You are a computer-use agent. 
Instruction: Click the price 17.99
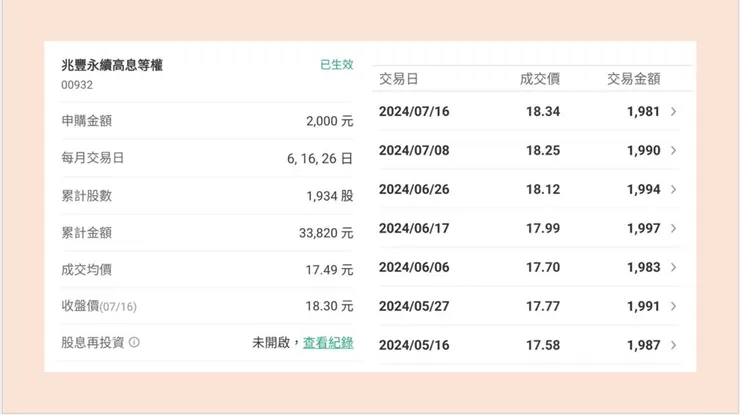pos(543,228)
